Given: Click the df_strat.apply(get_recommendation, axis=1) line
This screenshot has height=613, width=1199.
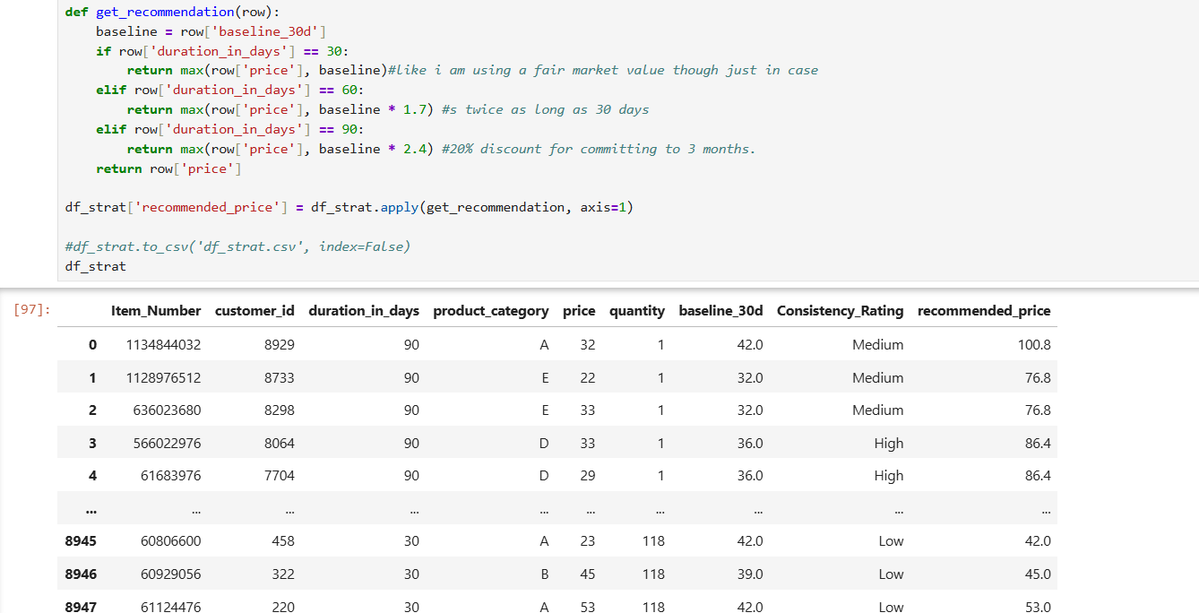Looking at the screenshot, I should (x=349, y=208).
